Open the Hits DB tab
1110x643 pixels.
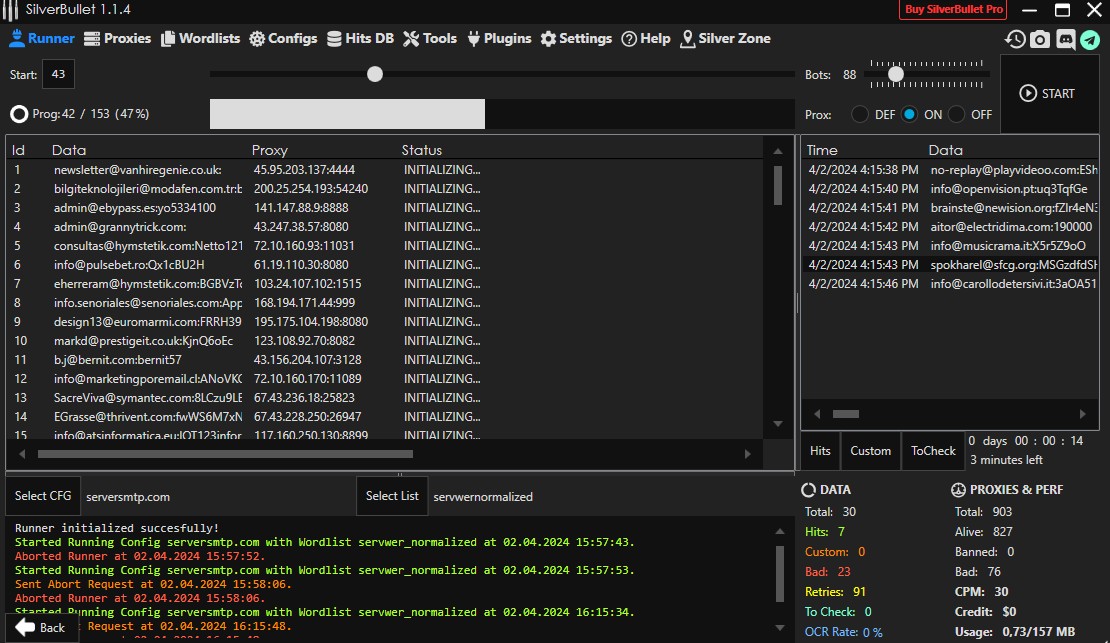pos(360,38)
